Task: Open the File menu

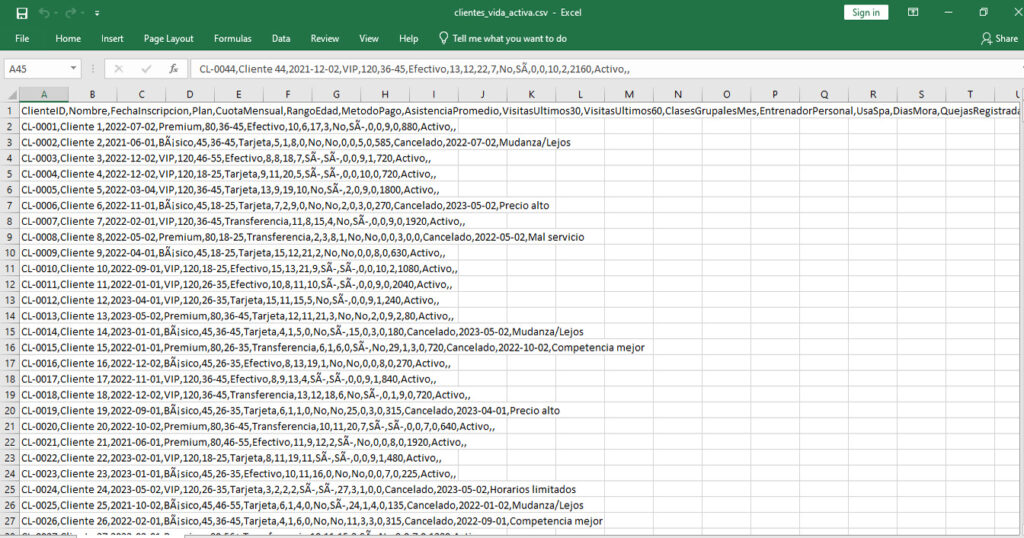Action: tap(22, 38)
